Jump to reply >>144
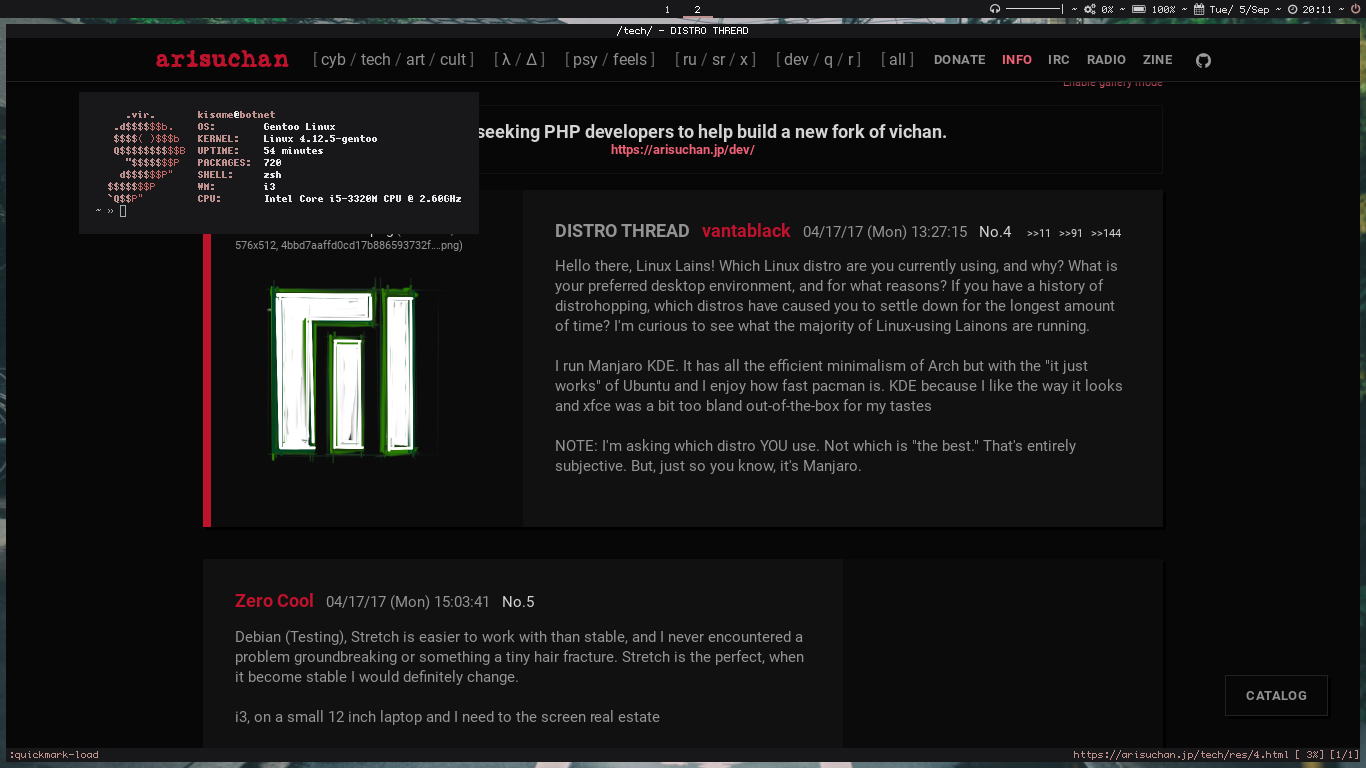This screenshot has height=768, width=1366. [x=1105, y=233]
